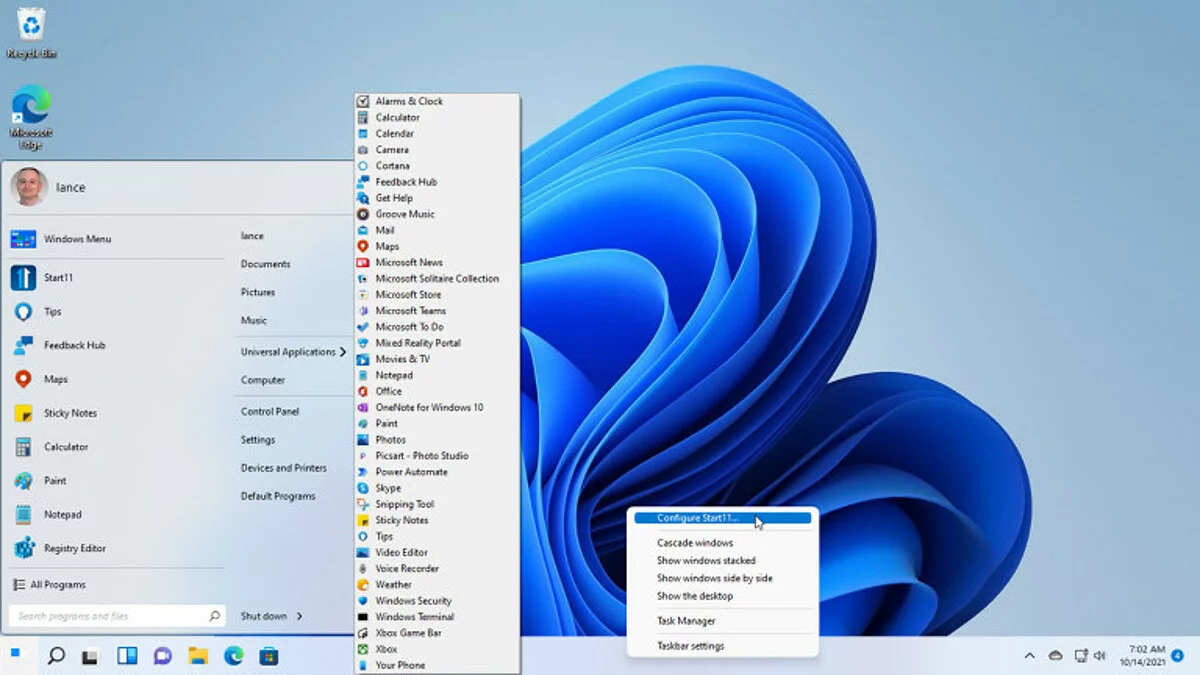This screenshot has height=675, width=1200.
Task: Open Microsoft Store taskbar icon
Action: point(269,656)
